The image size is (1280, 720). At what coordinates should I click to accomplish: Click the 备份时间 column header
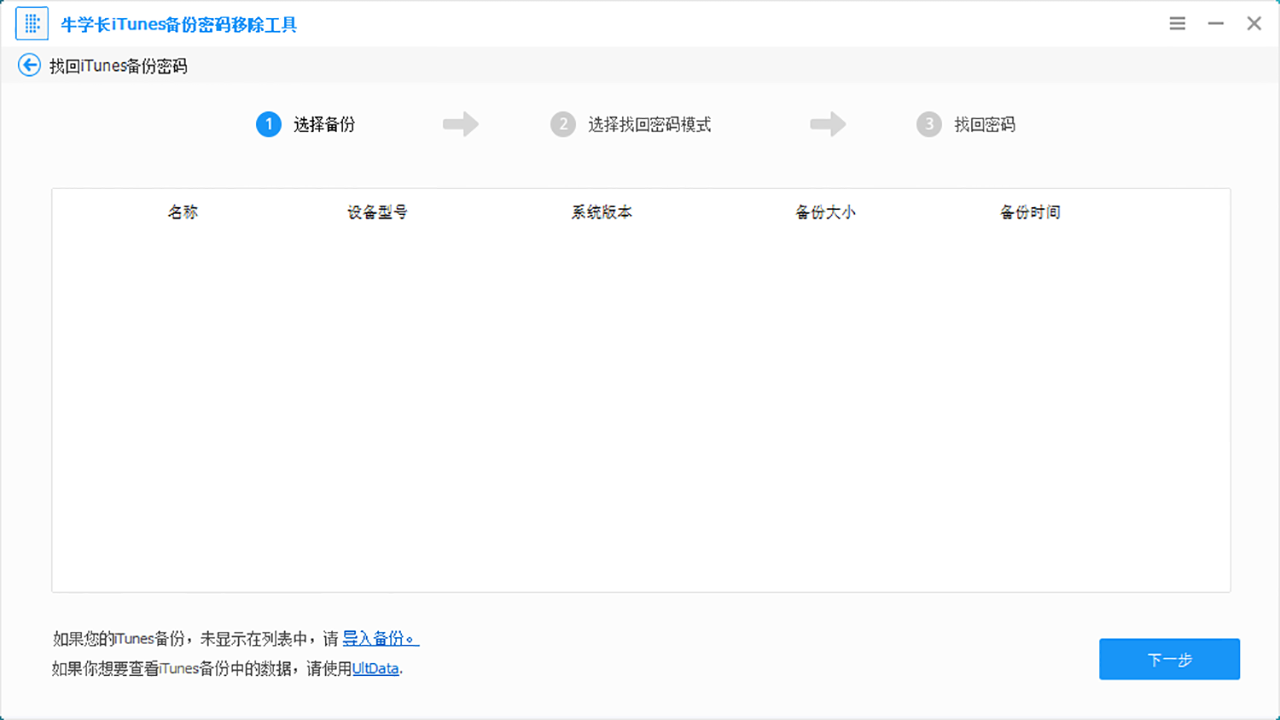coord(1030,212)
